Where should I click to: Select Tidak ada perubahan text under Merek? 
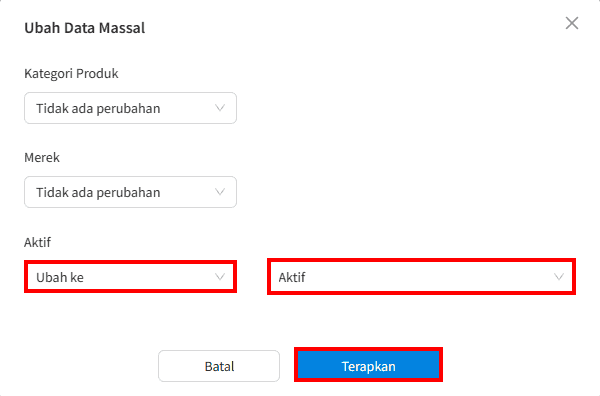coord(98,193)
